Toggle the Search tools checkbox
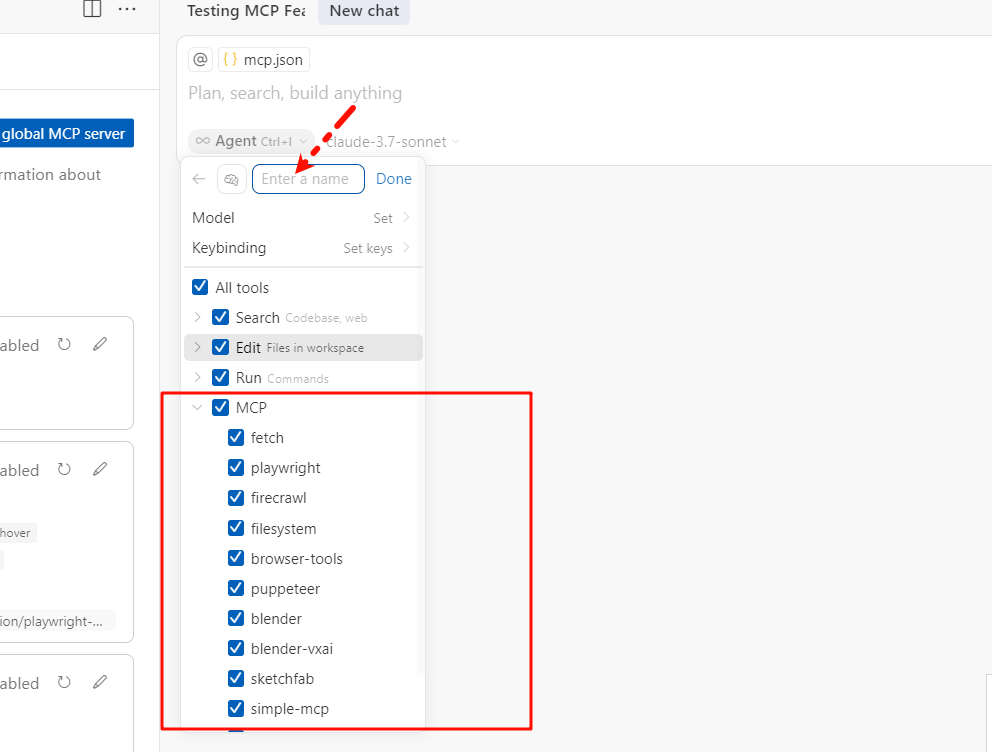Screen dimensions: 992x752 [220, 317]
